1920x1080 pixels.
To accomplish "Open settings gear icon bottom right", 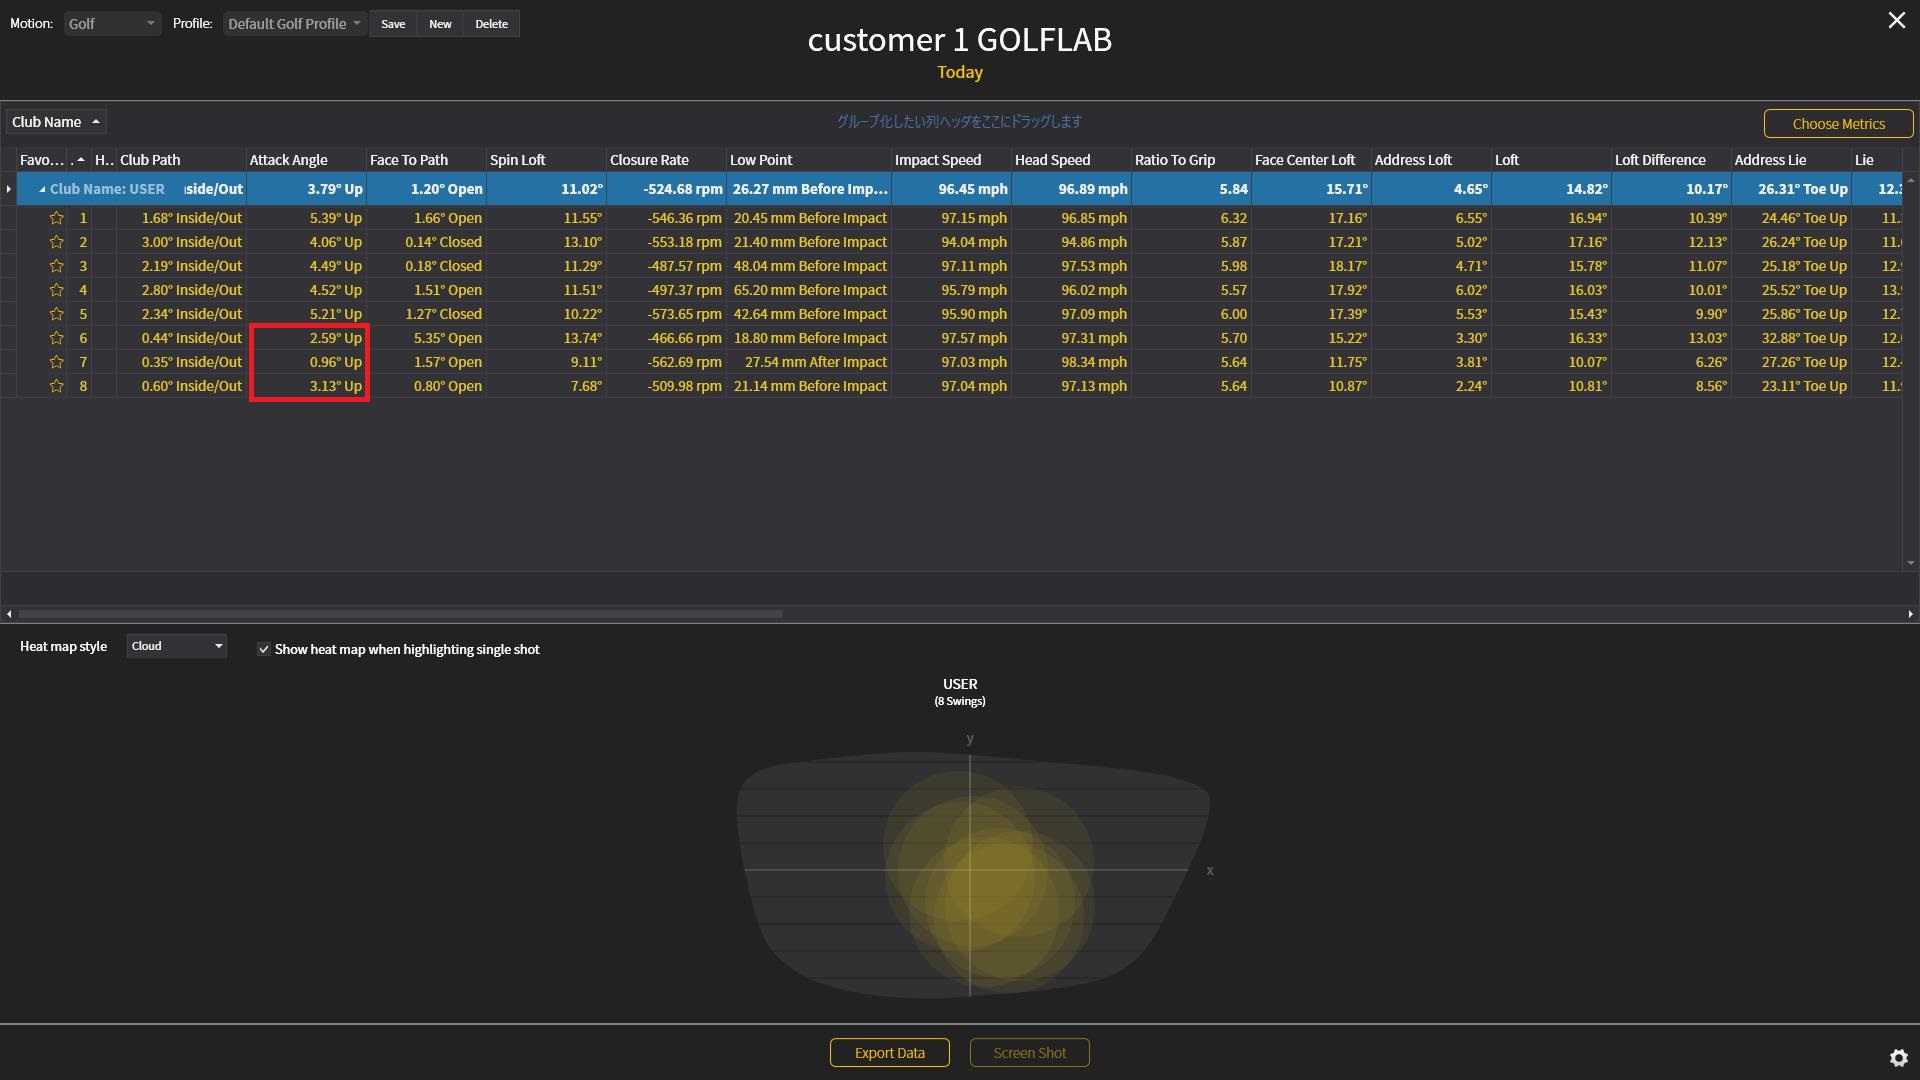I will pyautogui.click(x=1898, y=1057).
